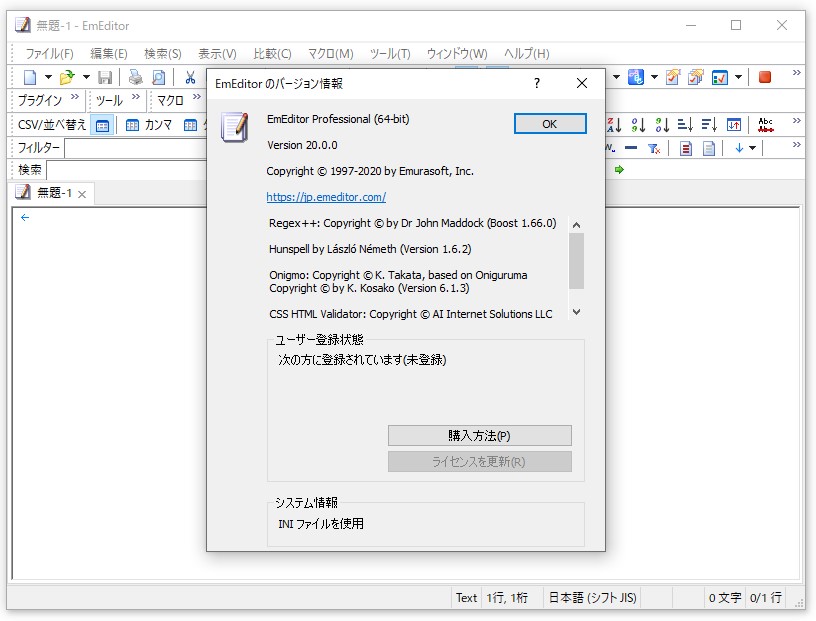Toggle the CSV cell selection mode button

(102, 125)
